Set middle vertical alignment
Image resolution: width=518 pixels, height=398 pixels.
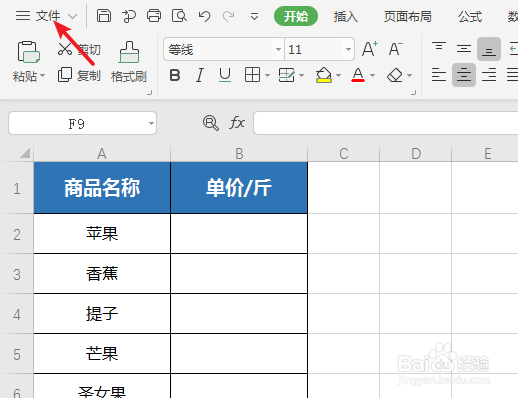tap(464, 49)
